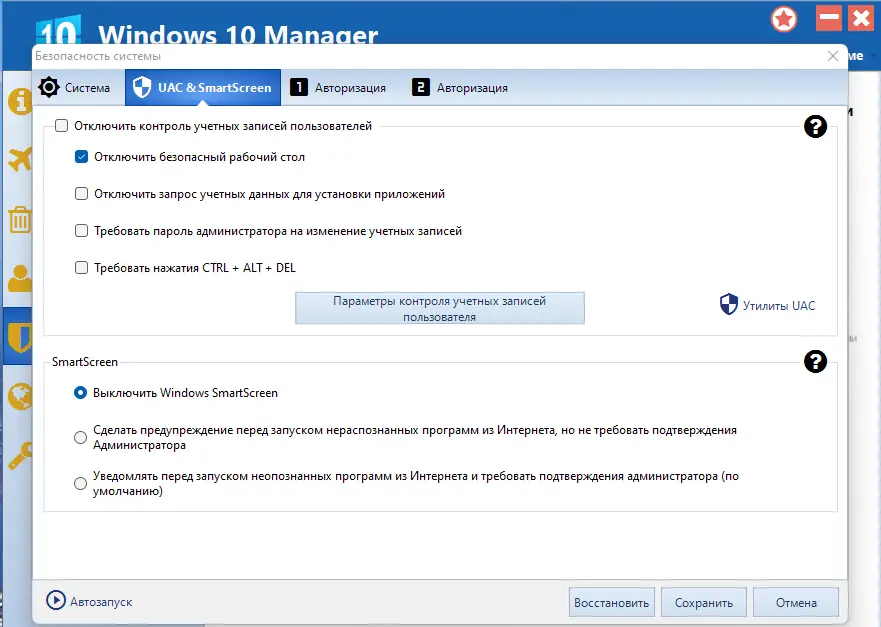Click the red star favorites icon
Image resolution: width=881 pixels, height=627 pixels.
(x=784, y=20)
